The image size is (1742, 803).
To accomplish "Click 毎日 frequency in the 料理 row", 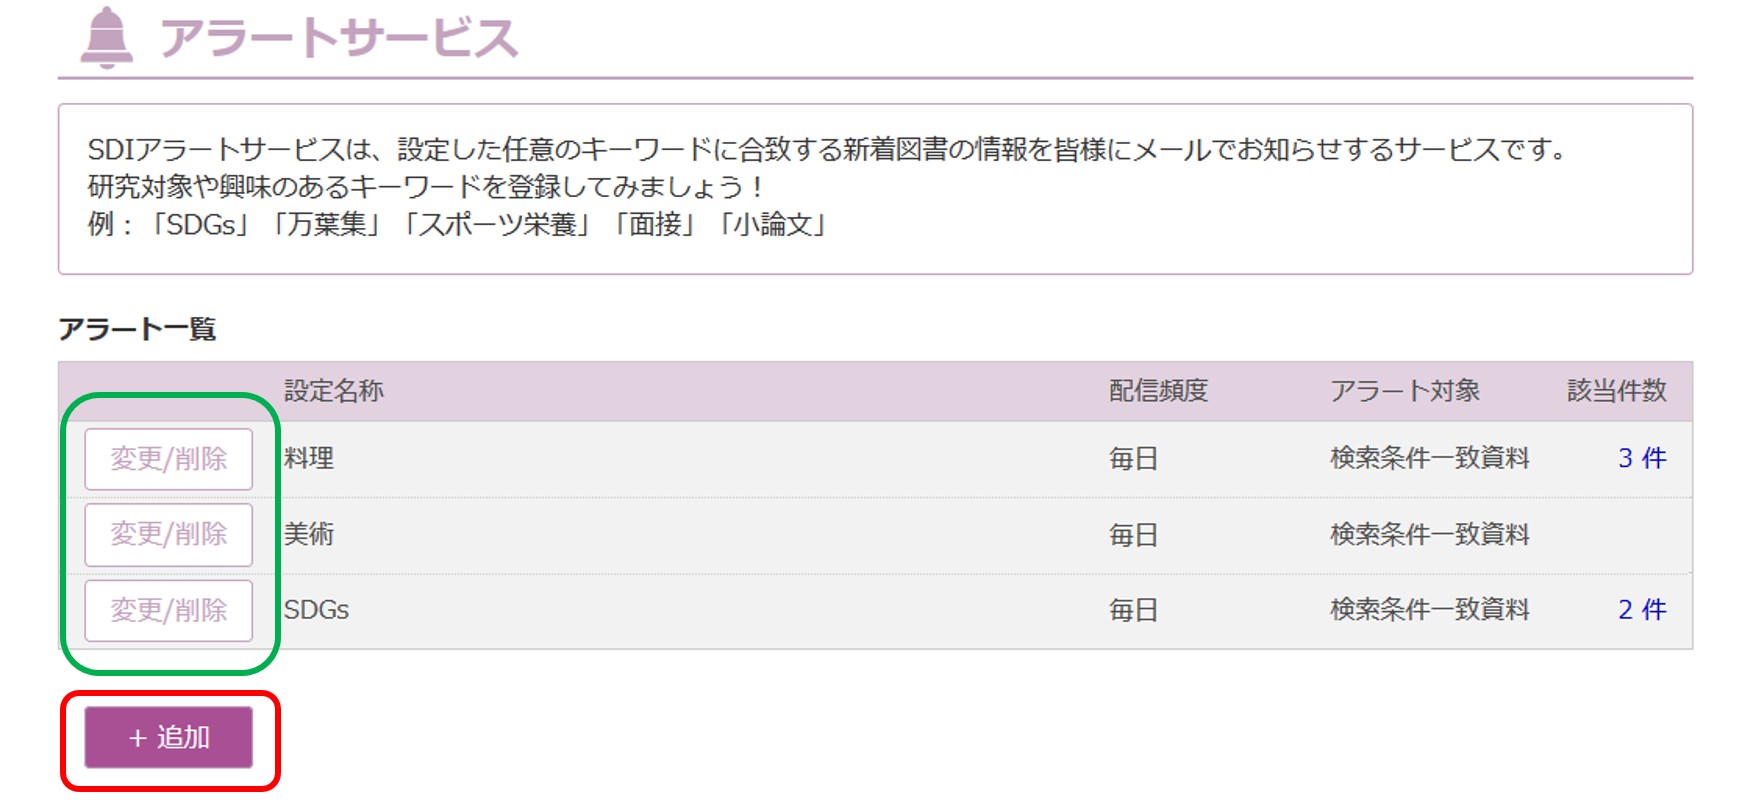I will pyautogui.click(x=1133, y=459).
